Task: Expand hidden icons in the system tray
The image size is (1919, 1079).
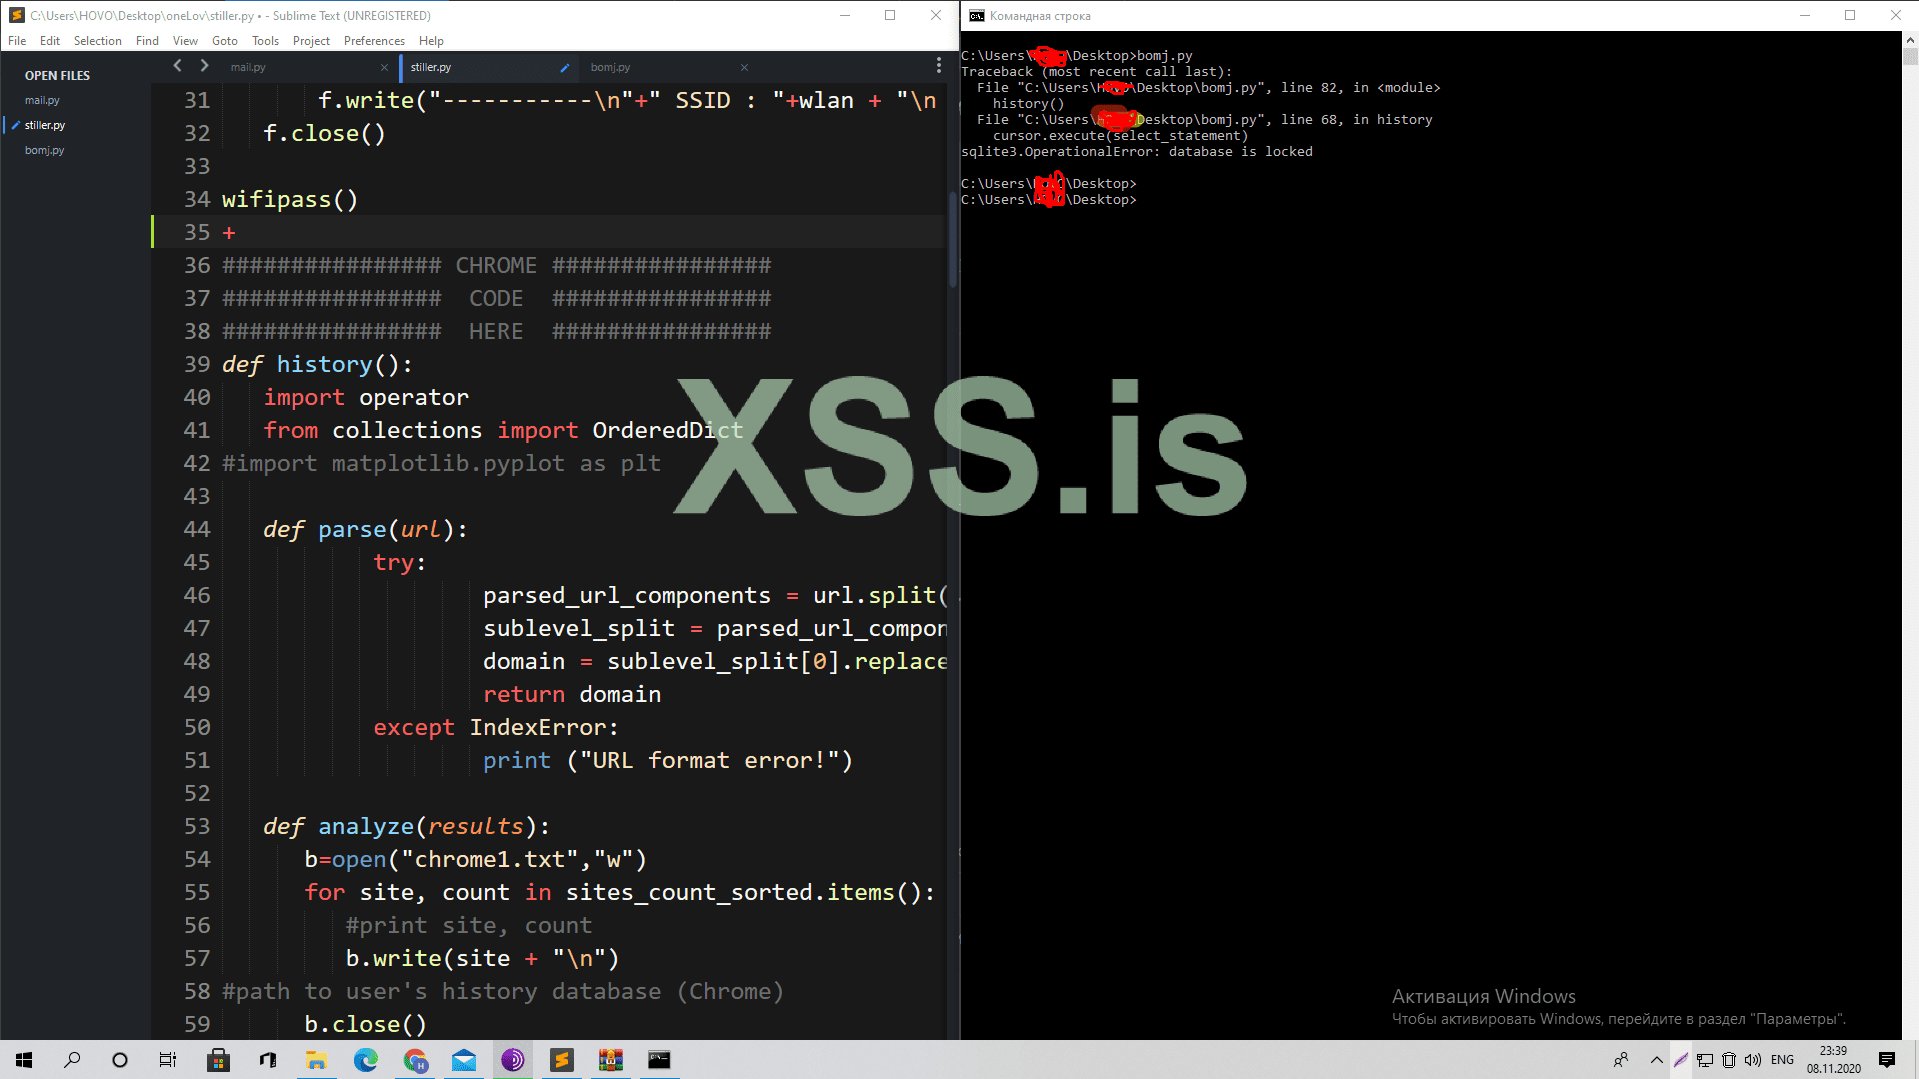Action: click(1656, 1060)
